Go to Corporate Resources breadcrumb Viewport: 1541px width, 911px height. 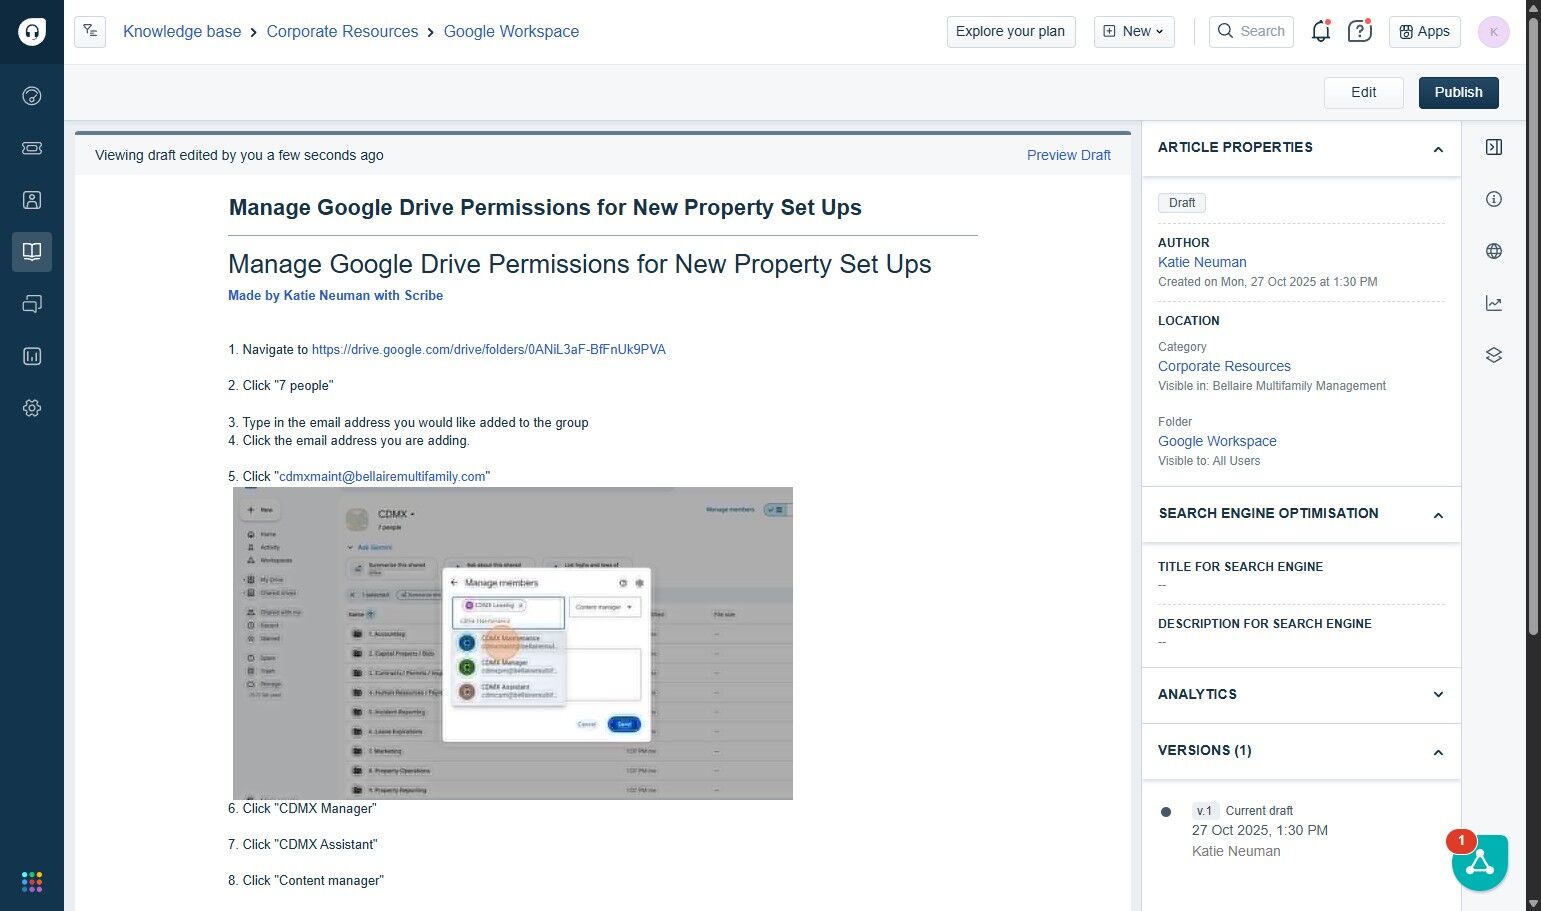(342, 31)
